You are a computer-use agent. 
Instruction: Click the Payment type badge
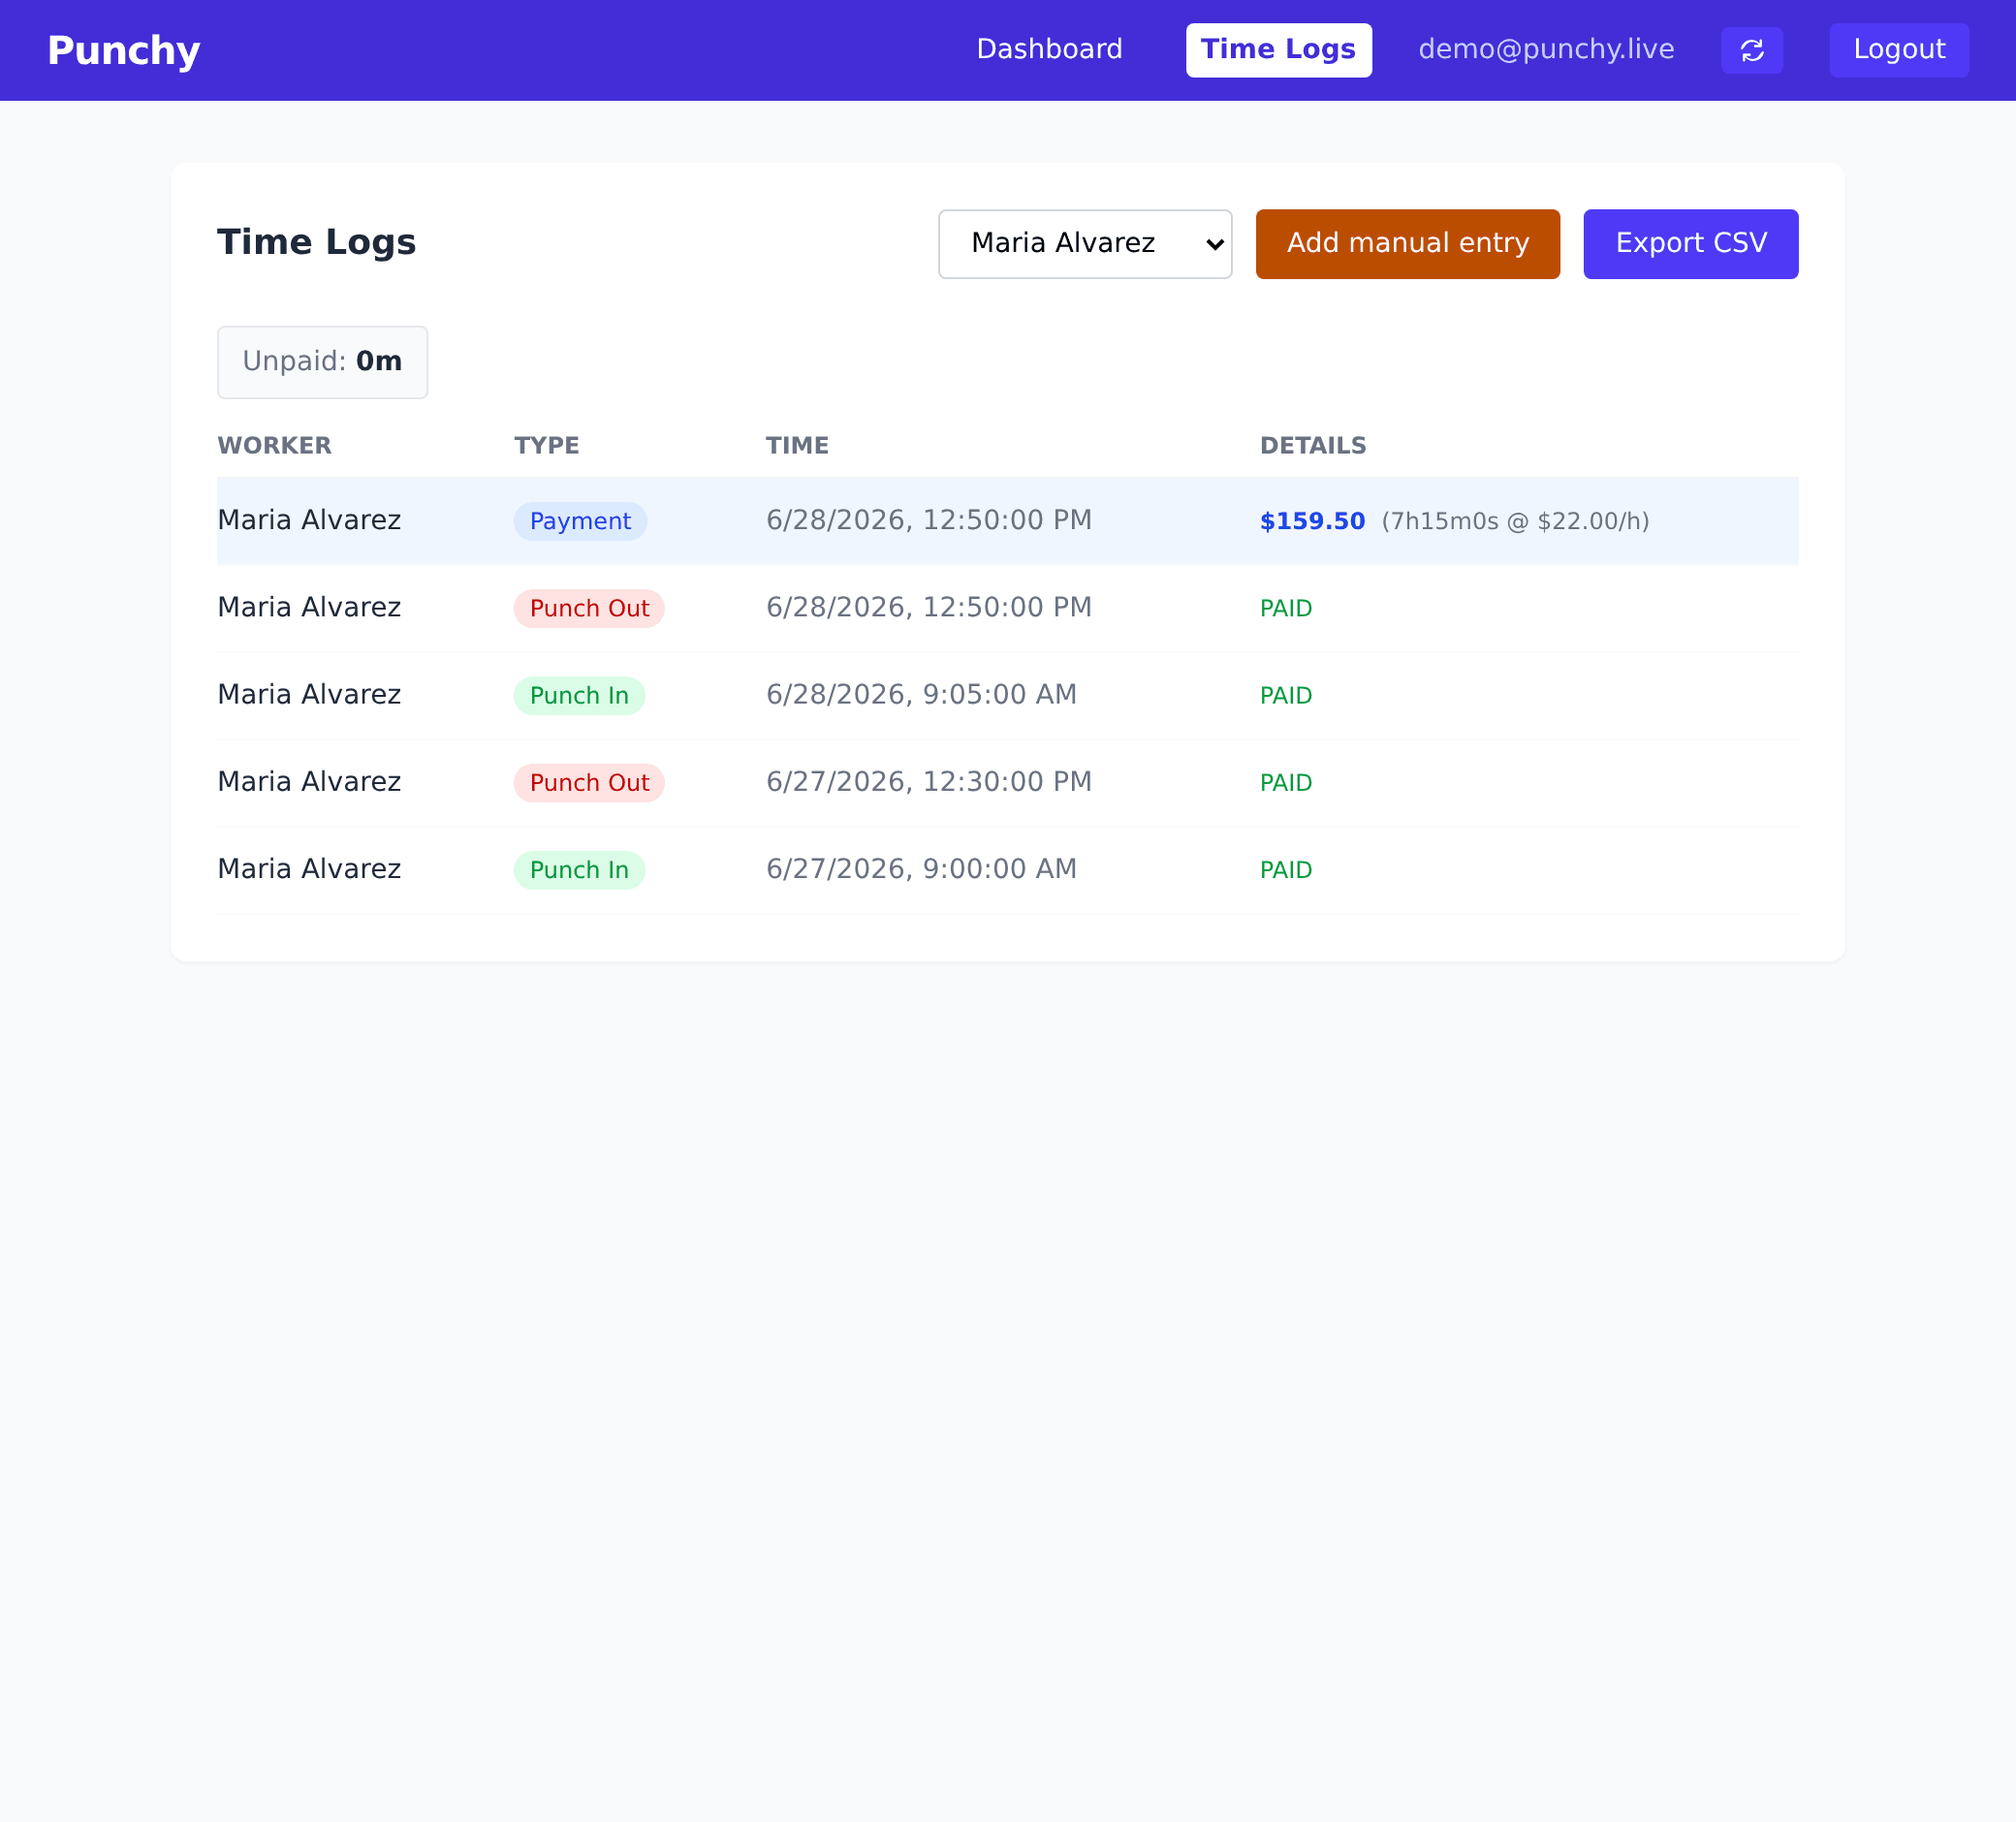point(580,521)
